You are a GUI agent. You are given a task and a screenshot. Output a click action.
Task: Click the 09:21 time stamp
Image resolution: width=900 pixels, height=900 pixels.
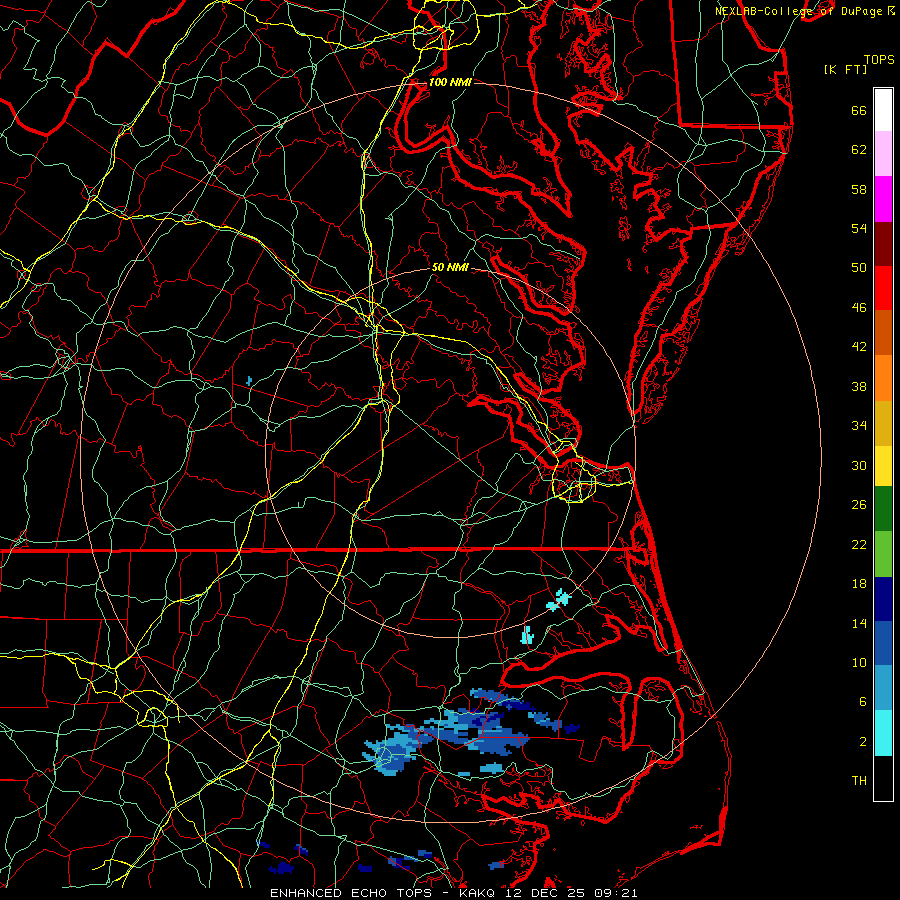click(617, 893)
